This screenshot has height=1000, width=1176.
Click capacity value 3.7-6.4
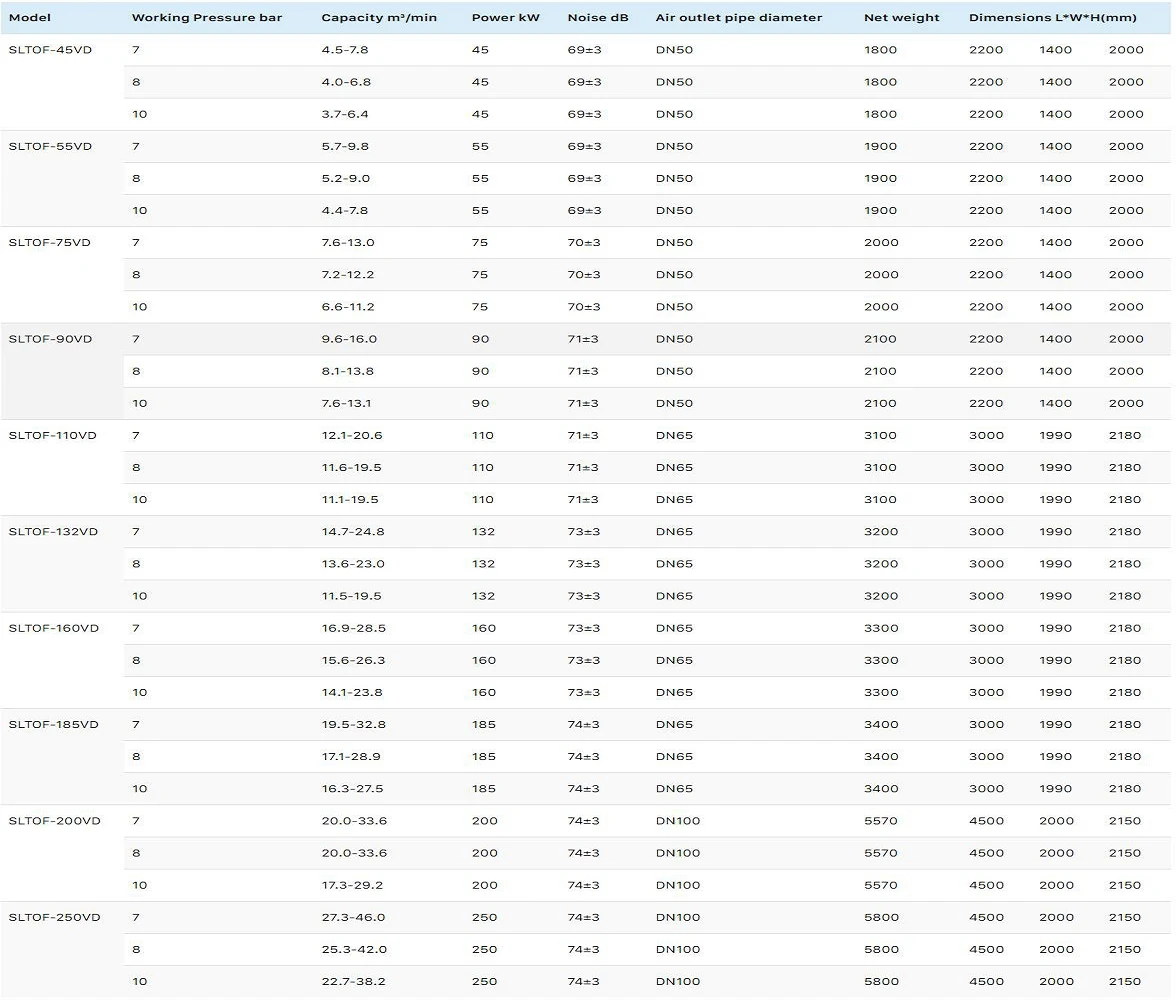coord(345,114)
